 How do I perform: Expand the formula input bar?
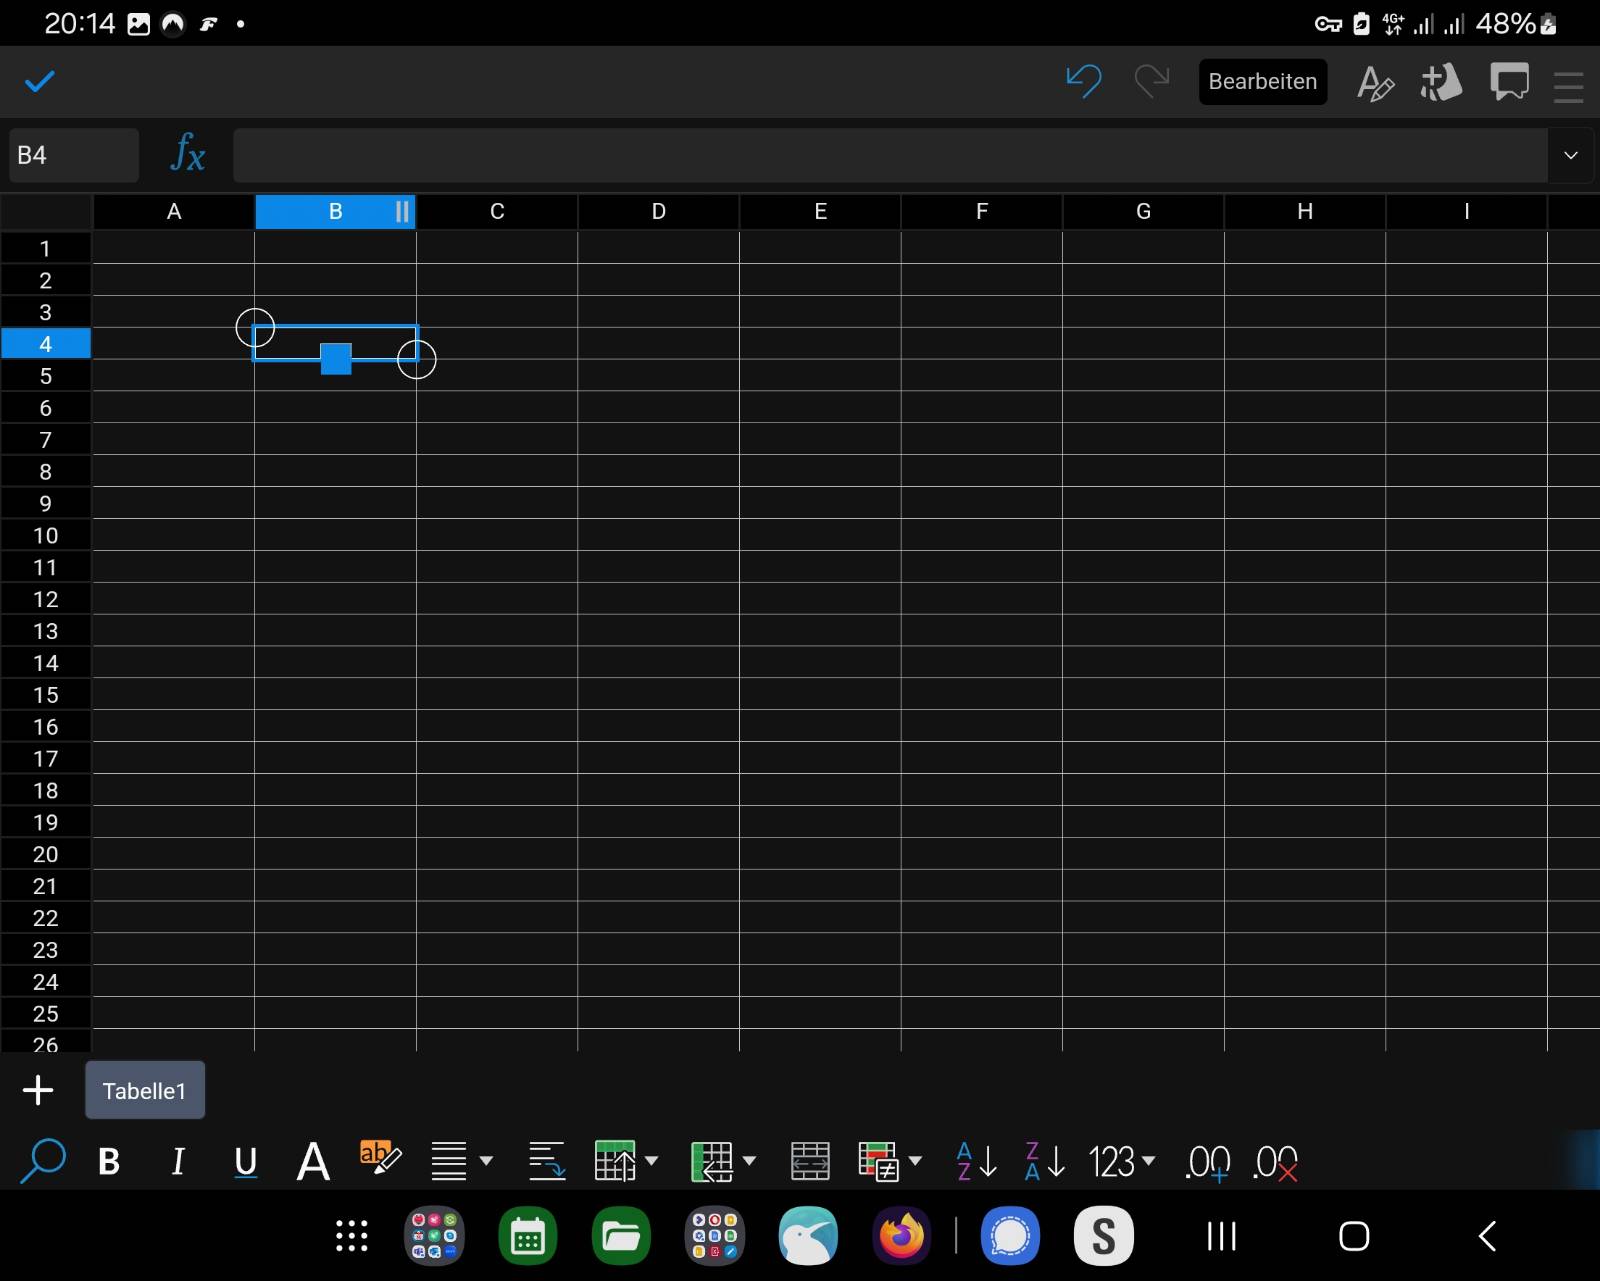[x=1570, y=155]
